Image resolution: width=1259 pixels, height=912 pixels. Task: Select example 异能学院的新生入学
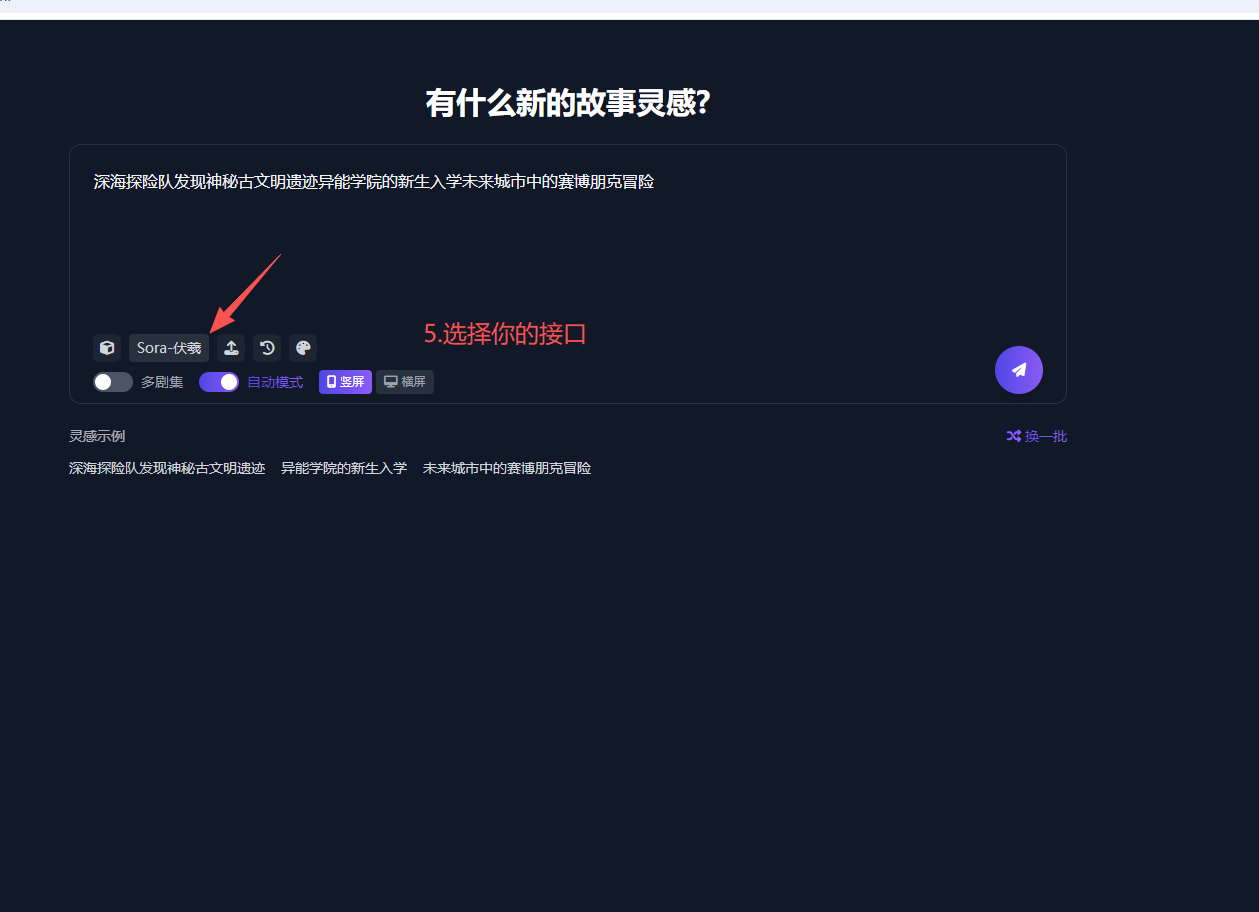click(x=344, y=468)
